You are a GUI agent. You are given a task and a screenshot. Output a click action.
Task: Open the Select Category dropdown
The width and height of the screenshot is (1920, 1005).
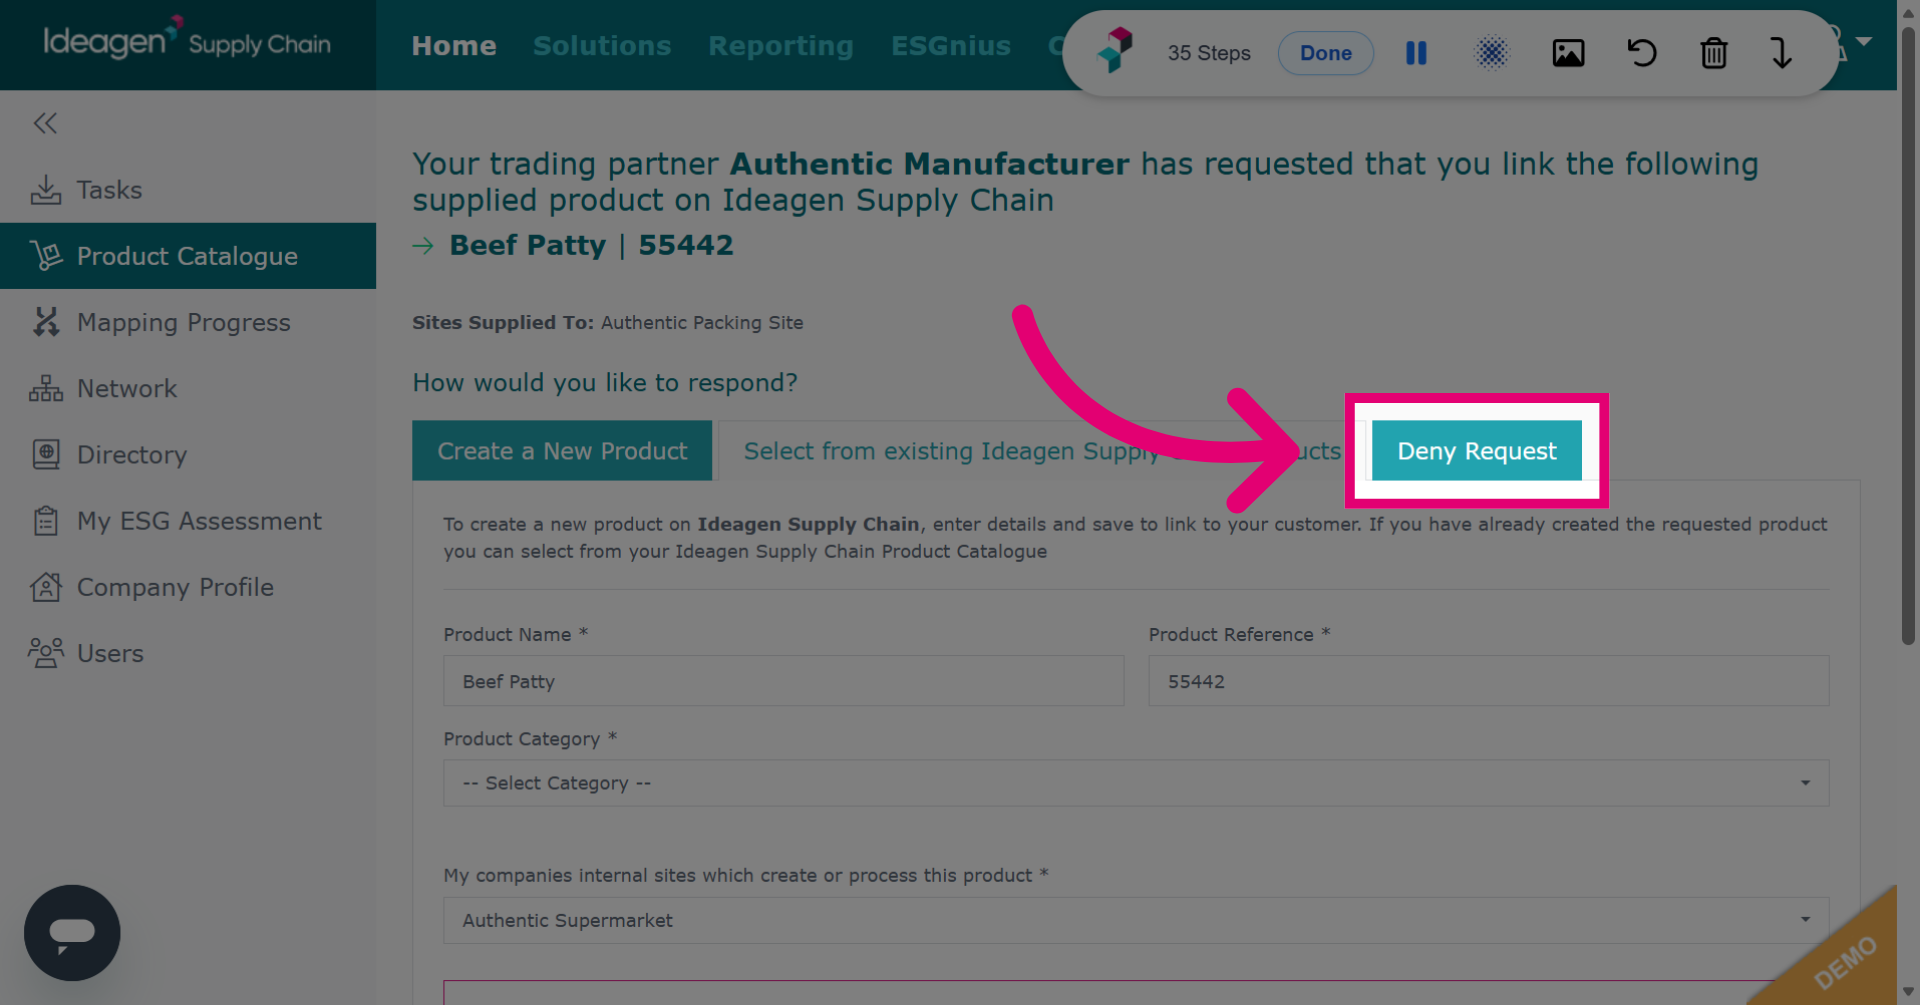coord(1136,783)
